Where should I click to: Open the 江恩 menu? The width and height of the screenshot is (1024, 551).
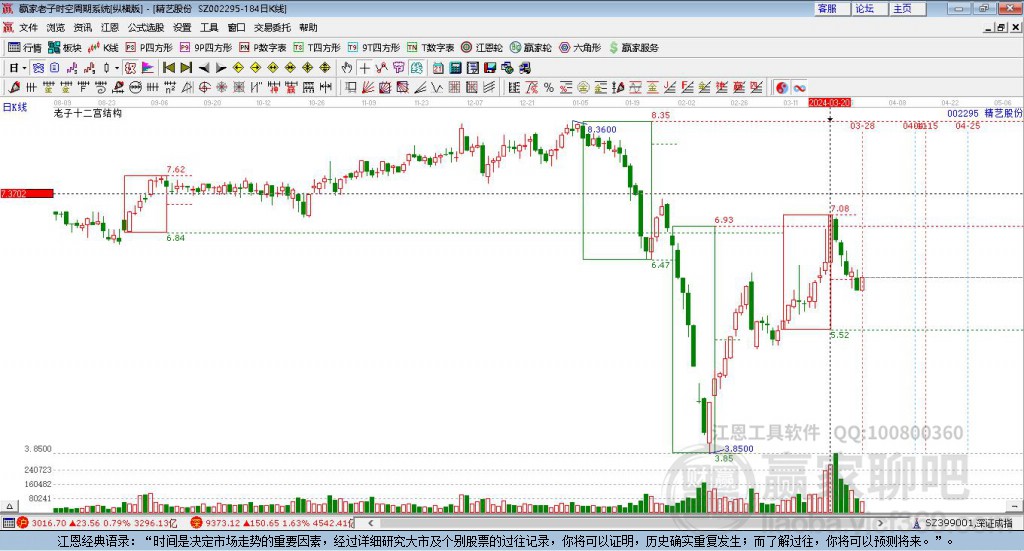click(110, 27)
